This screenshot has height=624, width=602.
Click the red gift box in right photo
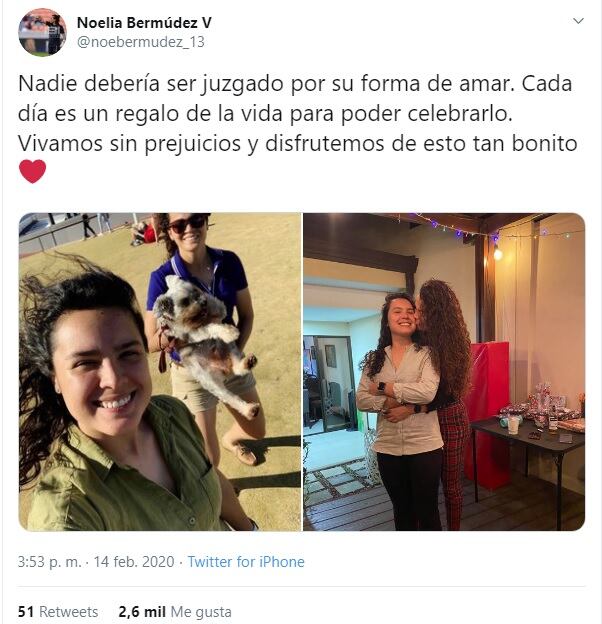pos(487,410)
